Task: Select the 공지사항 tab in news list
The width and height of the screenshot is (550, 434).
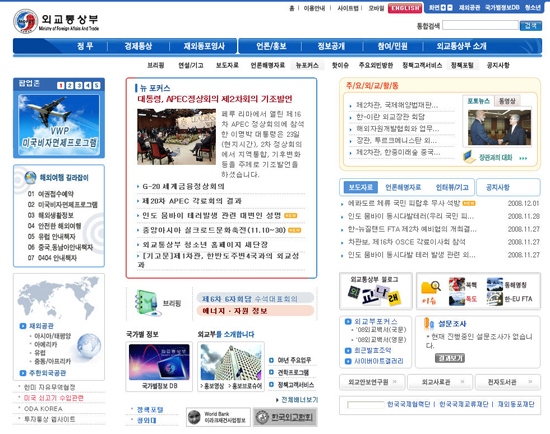Action: pyautogui.click(x=498, y=187)
